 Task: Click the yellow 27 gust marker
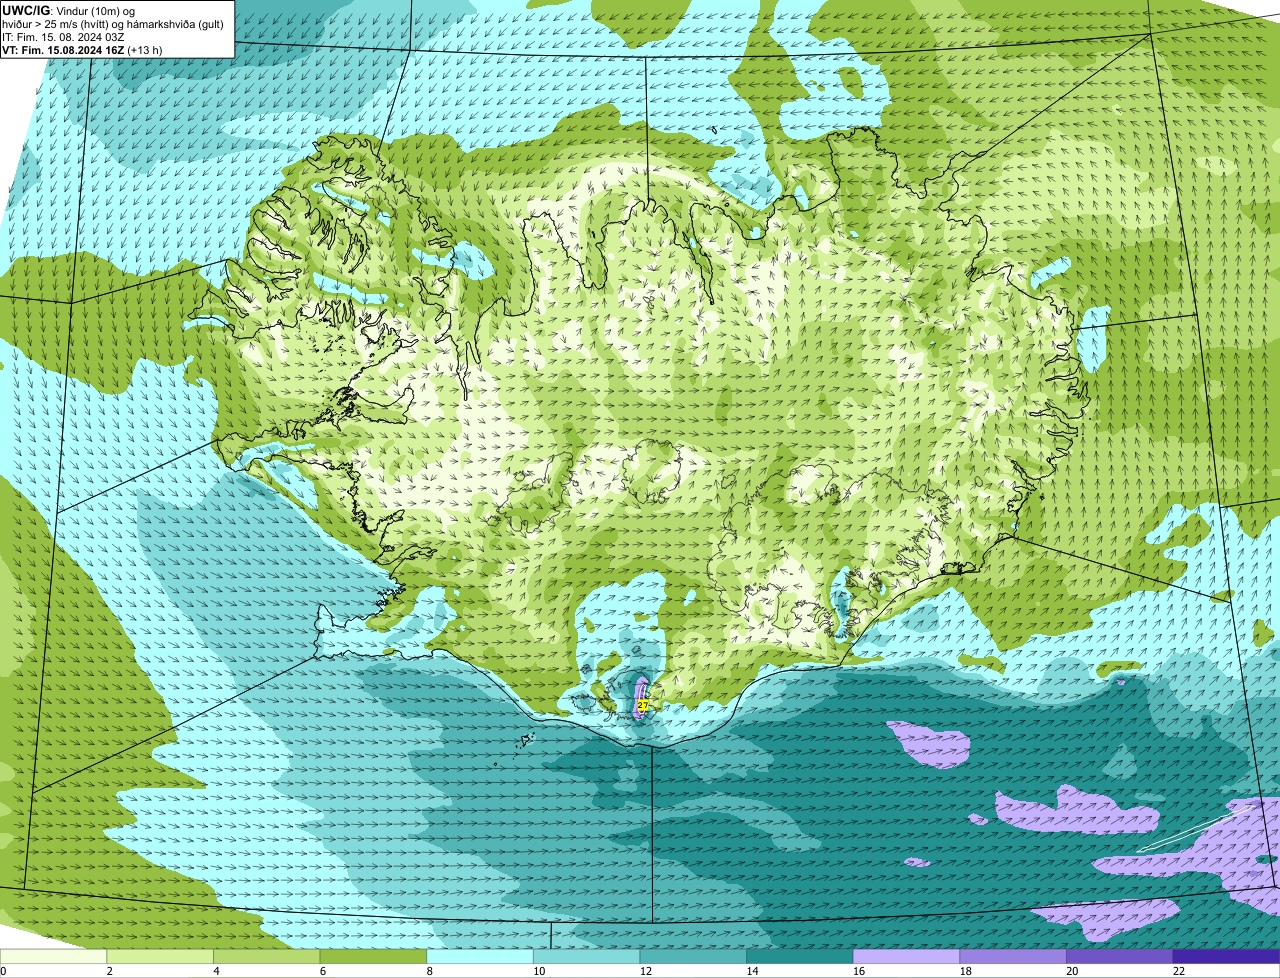click(x=642, y=705)
